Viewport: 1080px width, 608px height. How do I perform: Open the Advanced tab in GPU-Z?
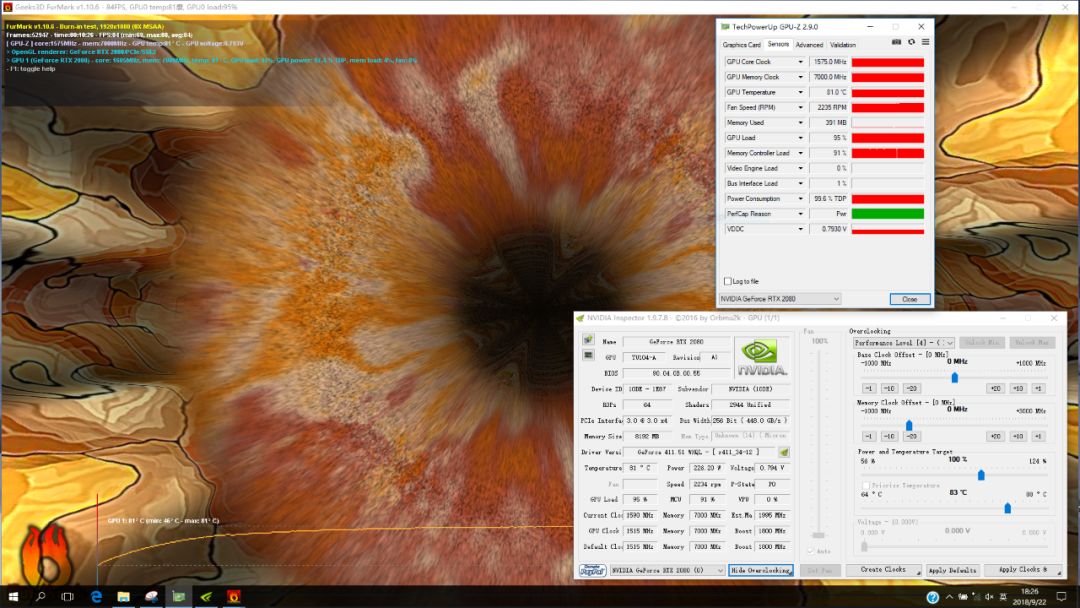pyautogui.click(x=809, y=44)
